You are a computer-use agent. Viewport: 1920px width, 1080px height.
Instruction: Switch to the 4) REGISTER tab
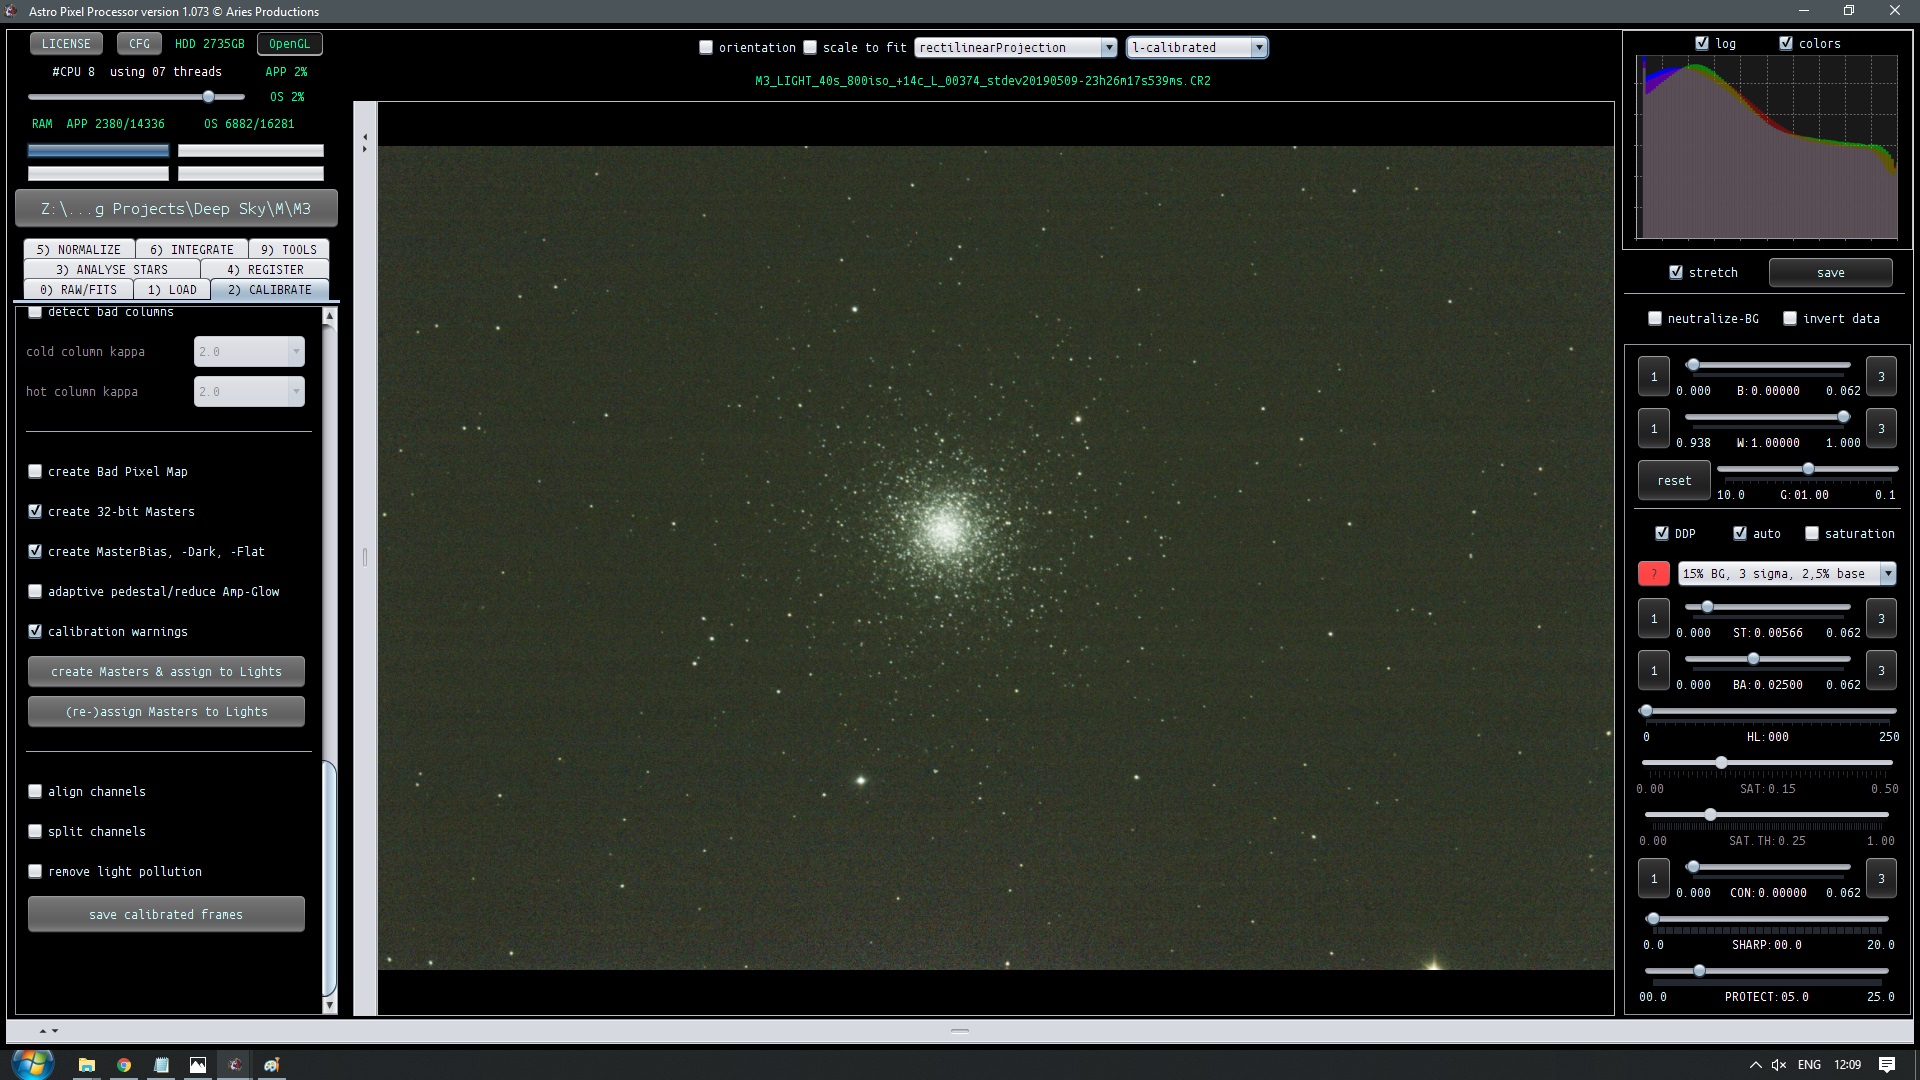click(265, 270)
